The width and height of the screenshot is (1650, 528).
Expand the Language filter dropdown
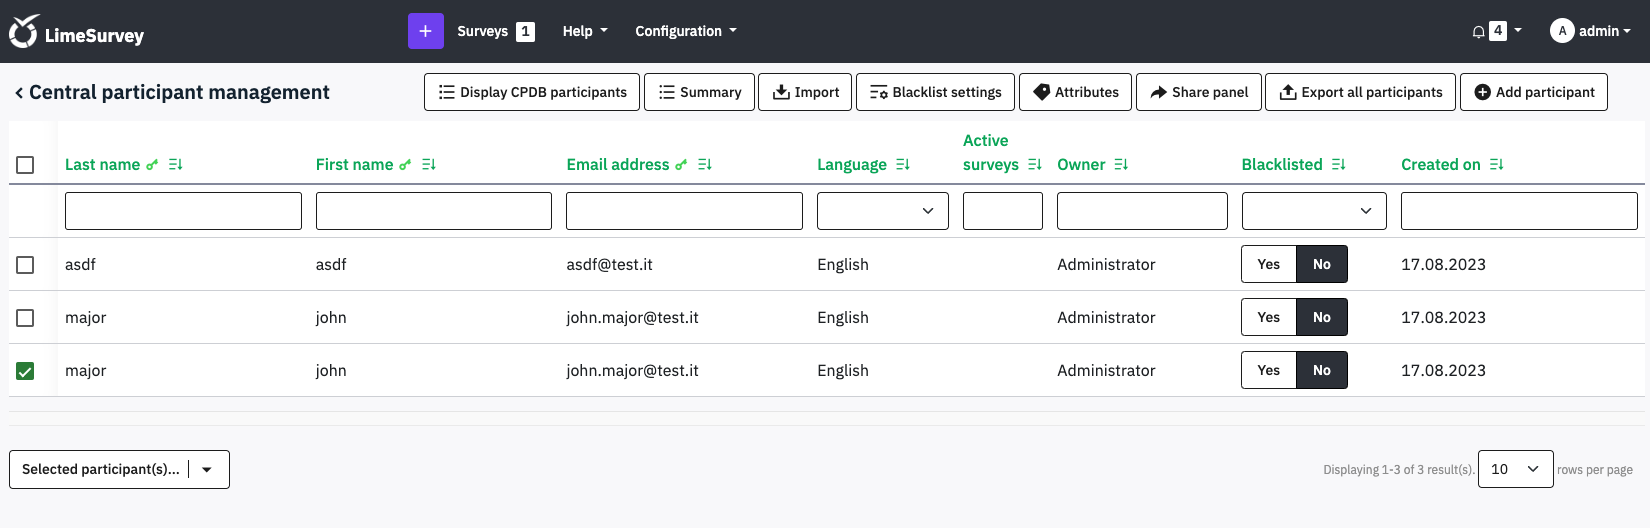(x=882, y=211)
